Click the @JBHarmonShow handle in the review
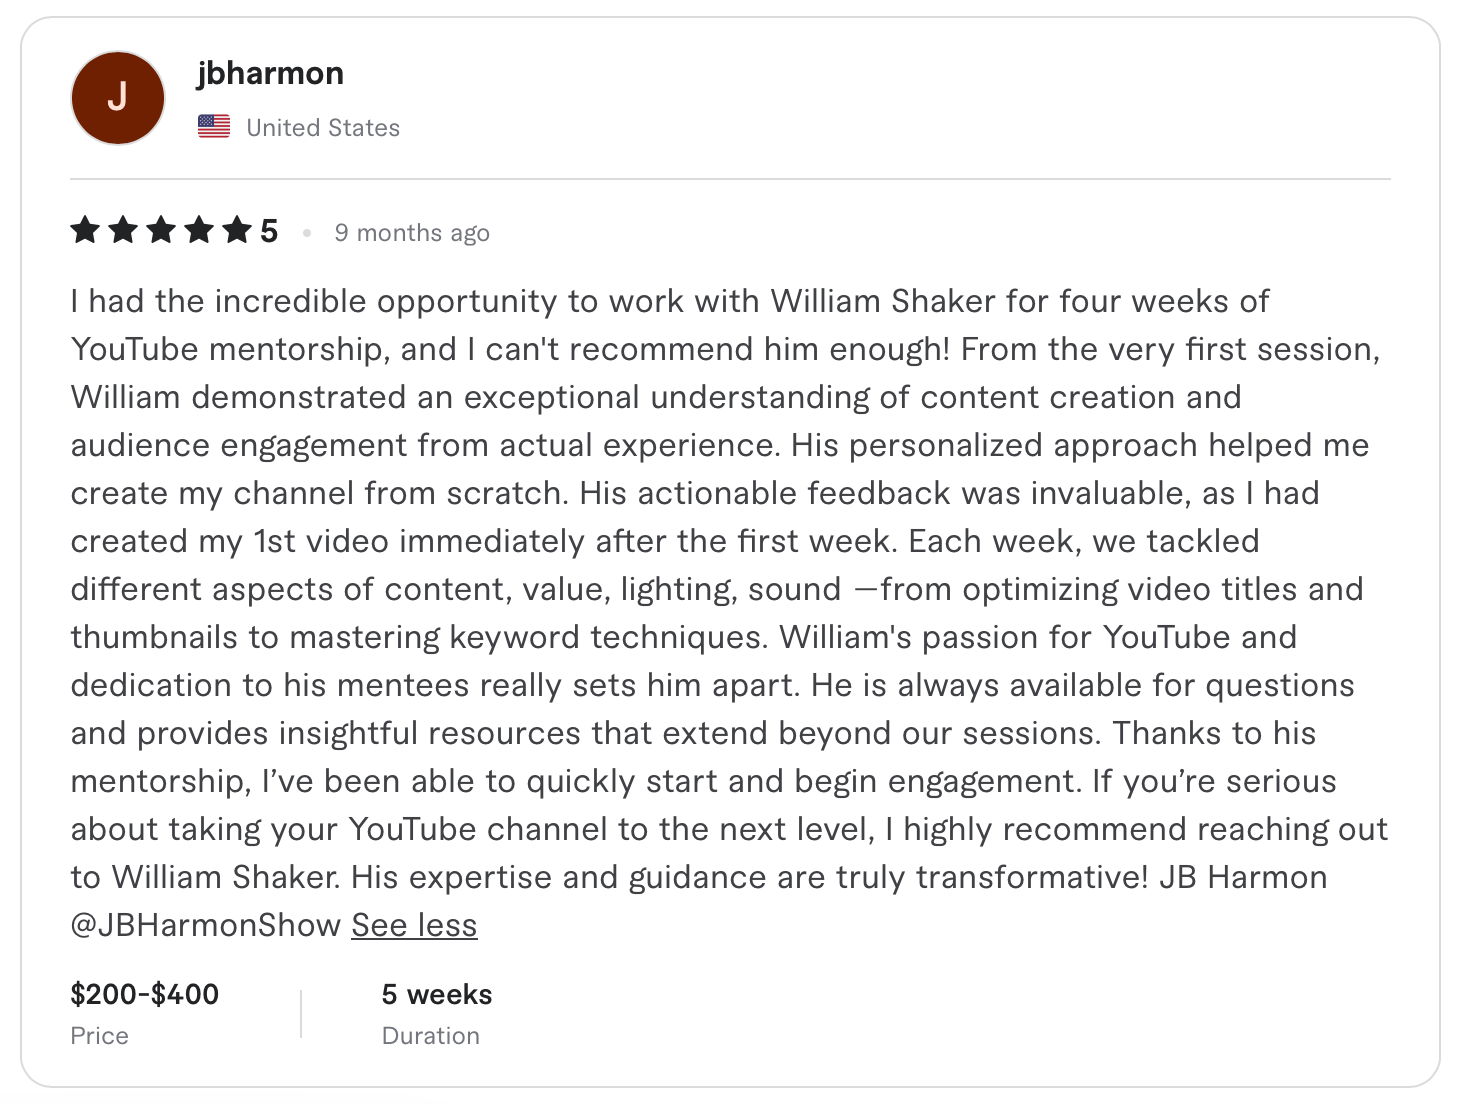 pyautogui.click(x=206, y=925)
